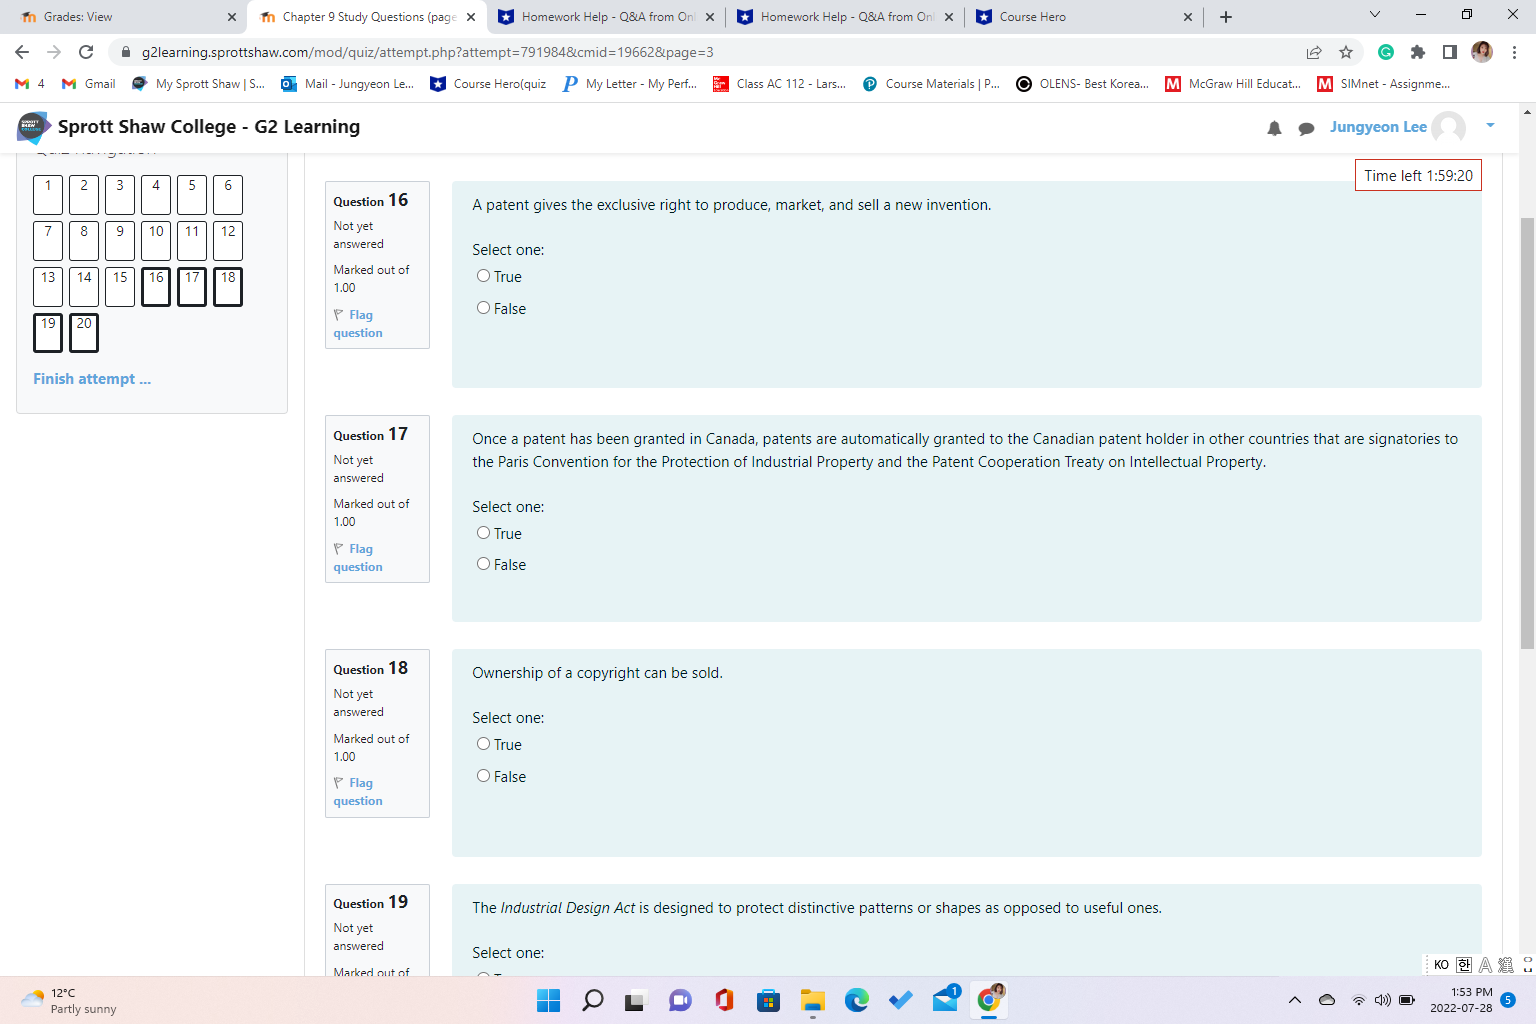
Task: Open the Mail app on the taskbar
Action: click(946, 999)
